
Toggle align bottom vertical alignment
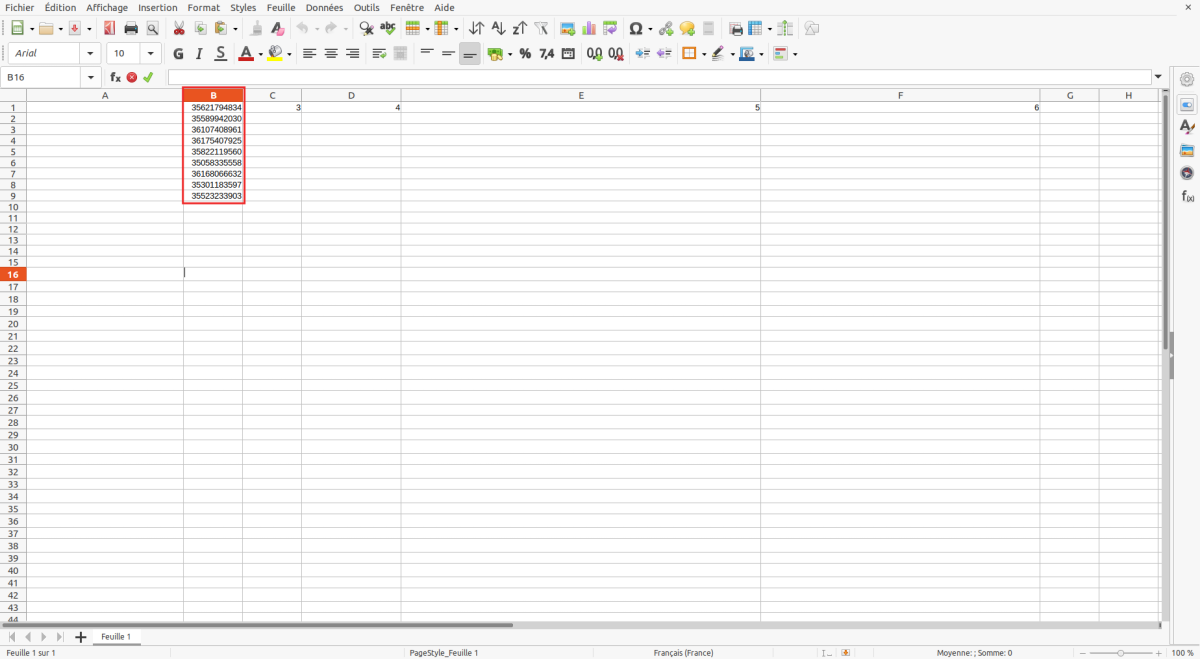tap(470, 54)
